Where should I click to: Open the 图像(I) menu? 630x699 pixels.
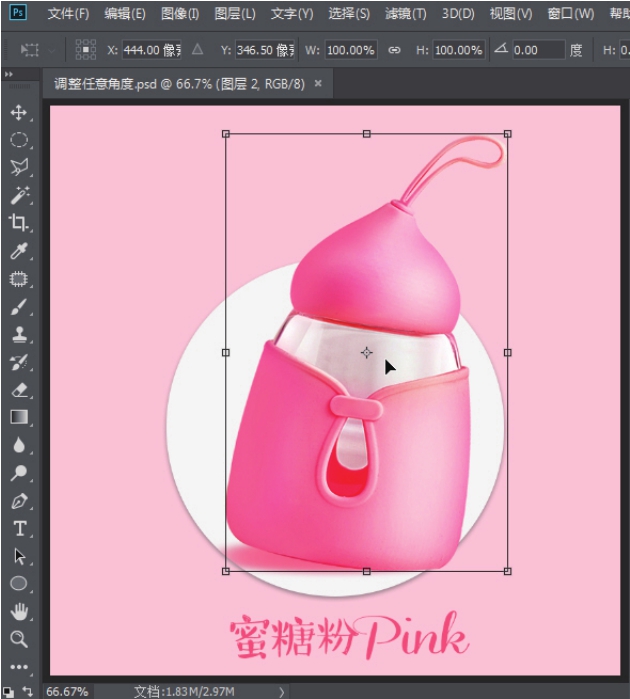point(180,14)
